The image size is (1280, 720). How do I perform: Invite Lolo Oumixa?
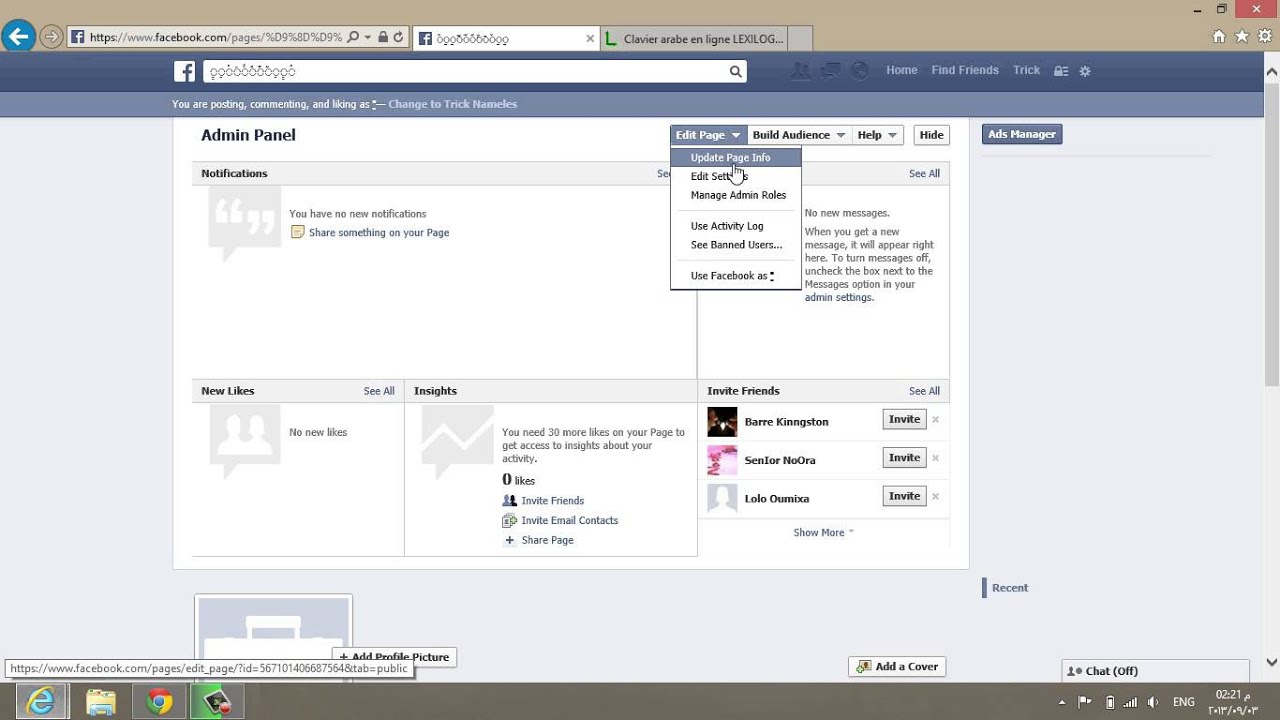pyautogui.click(x=904, y=496)
